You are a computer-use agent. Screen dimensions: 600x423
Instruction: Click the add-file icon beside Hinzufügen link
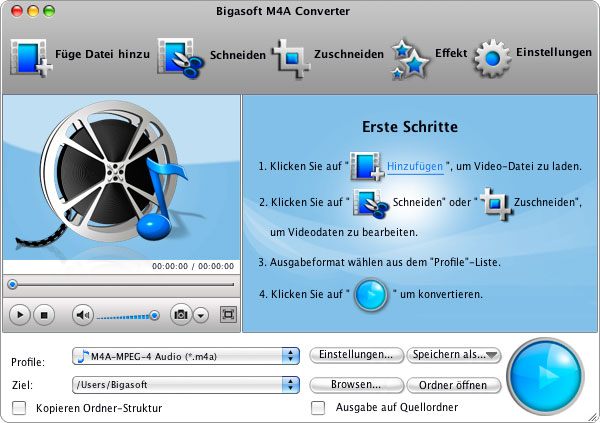tap(367, 166)
